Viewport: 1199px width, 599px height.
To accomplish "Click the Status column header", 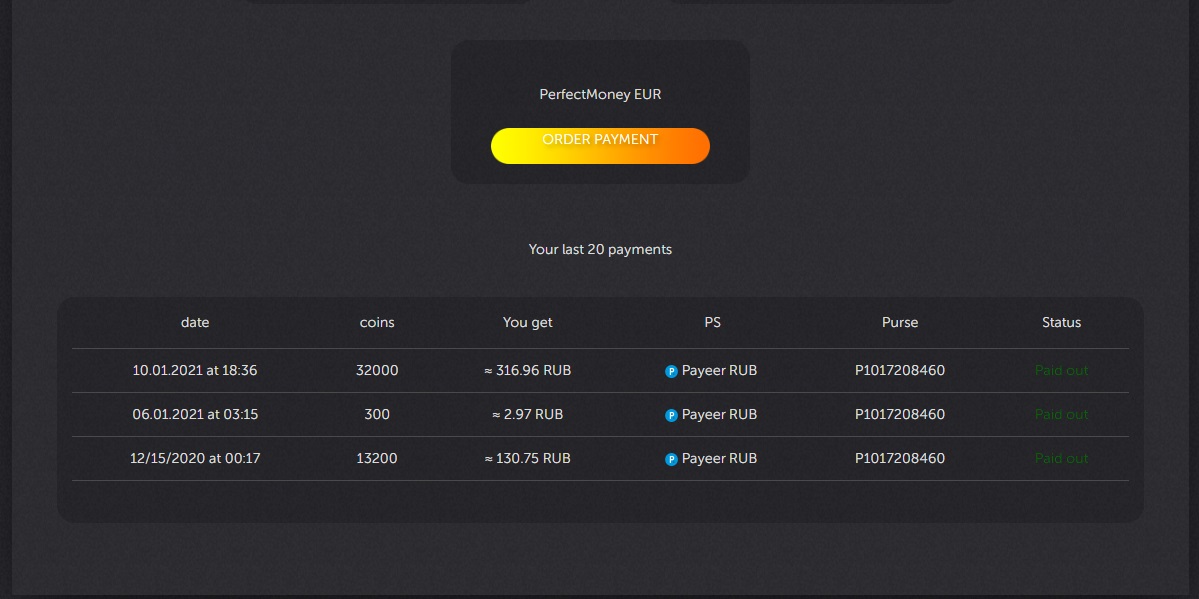I will [x=1061, y=322].
